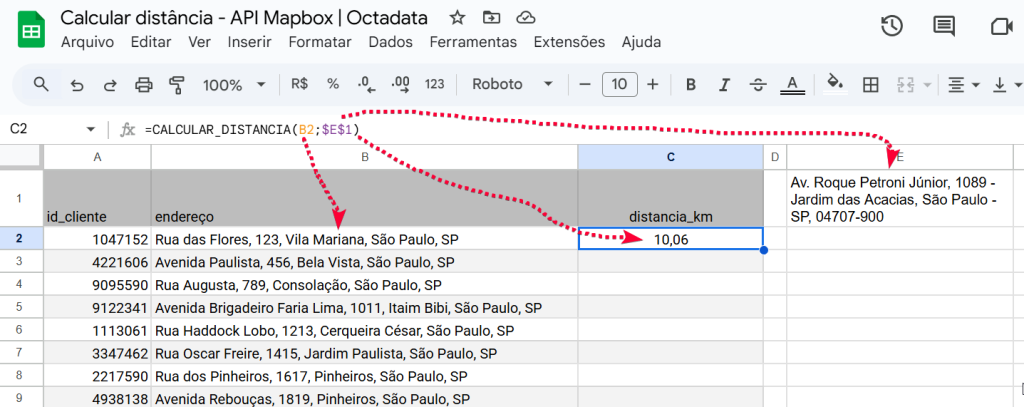Redo the last action

(110, 84)
